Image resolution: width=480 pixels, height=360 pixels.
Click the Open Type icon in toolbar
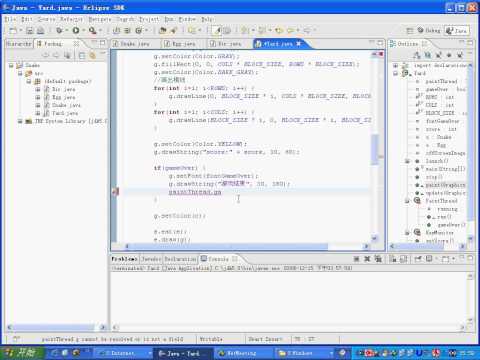(x=163, y=31)
